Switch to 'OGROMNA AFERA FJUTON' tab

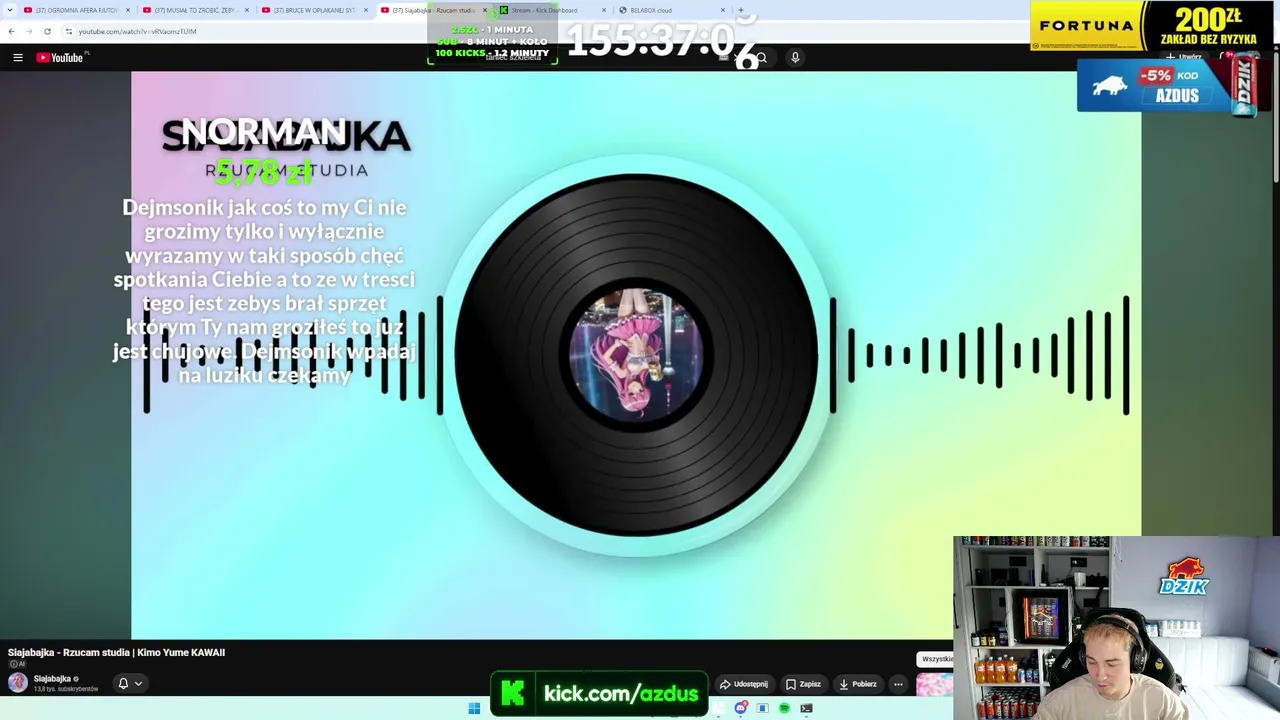76,10
